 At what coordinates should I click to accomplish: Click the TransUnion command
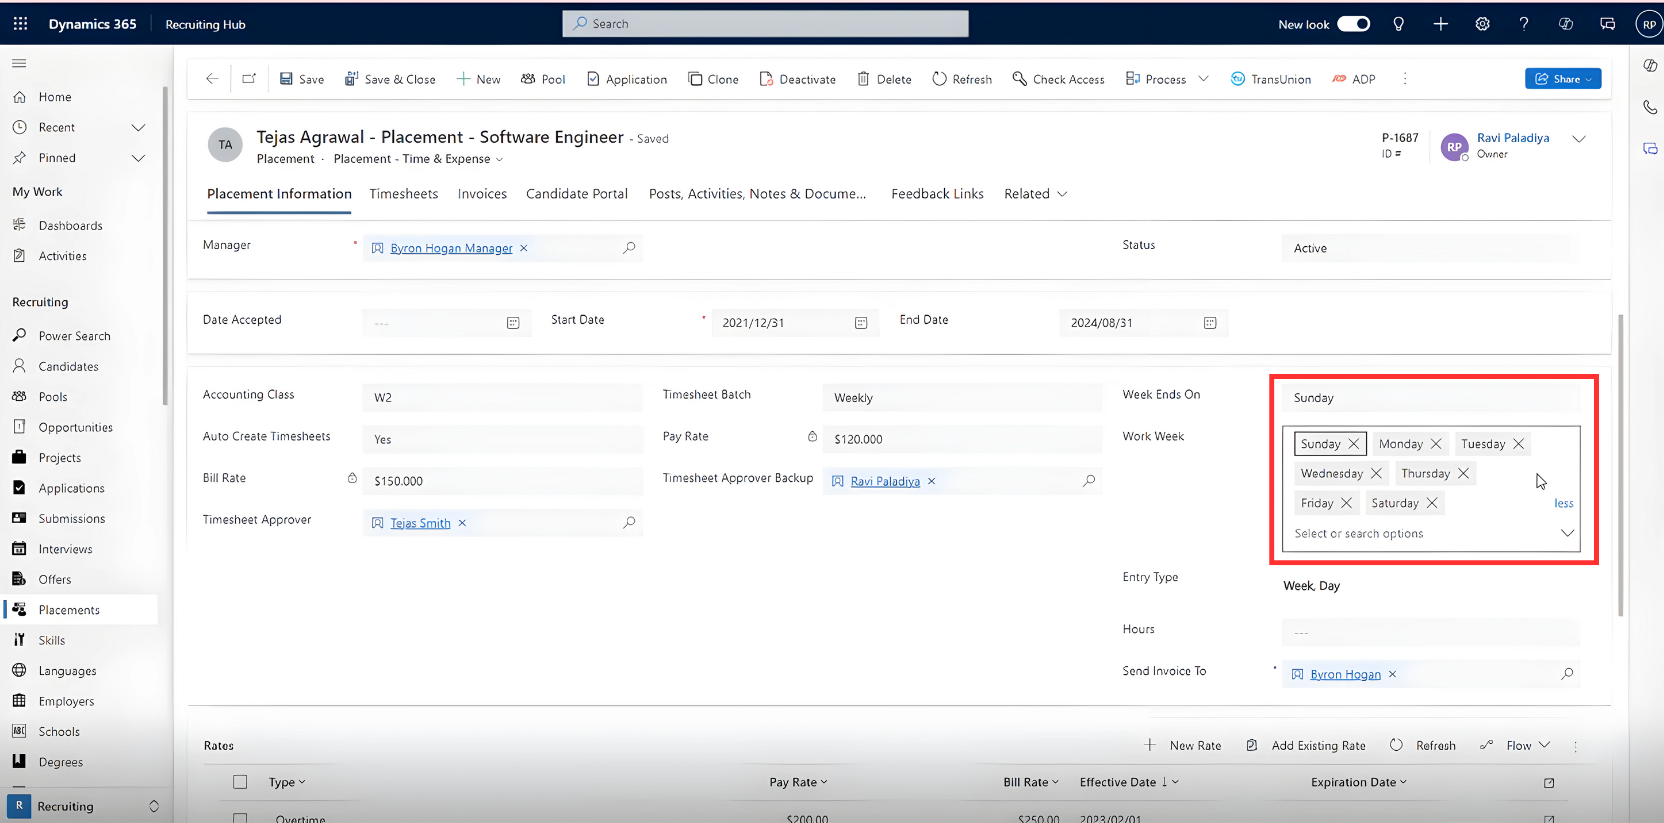point(1270,79)
